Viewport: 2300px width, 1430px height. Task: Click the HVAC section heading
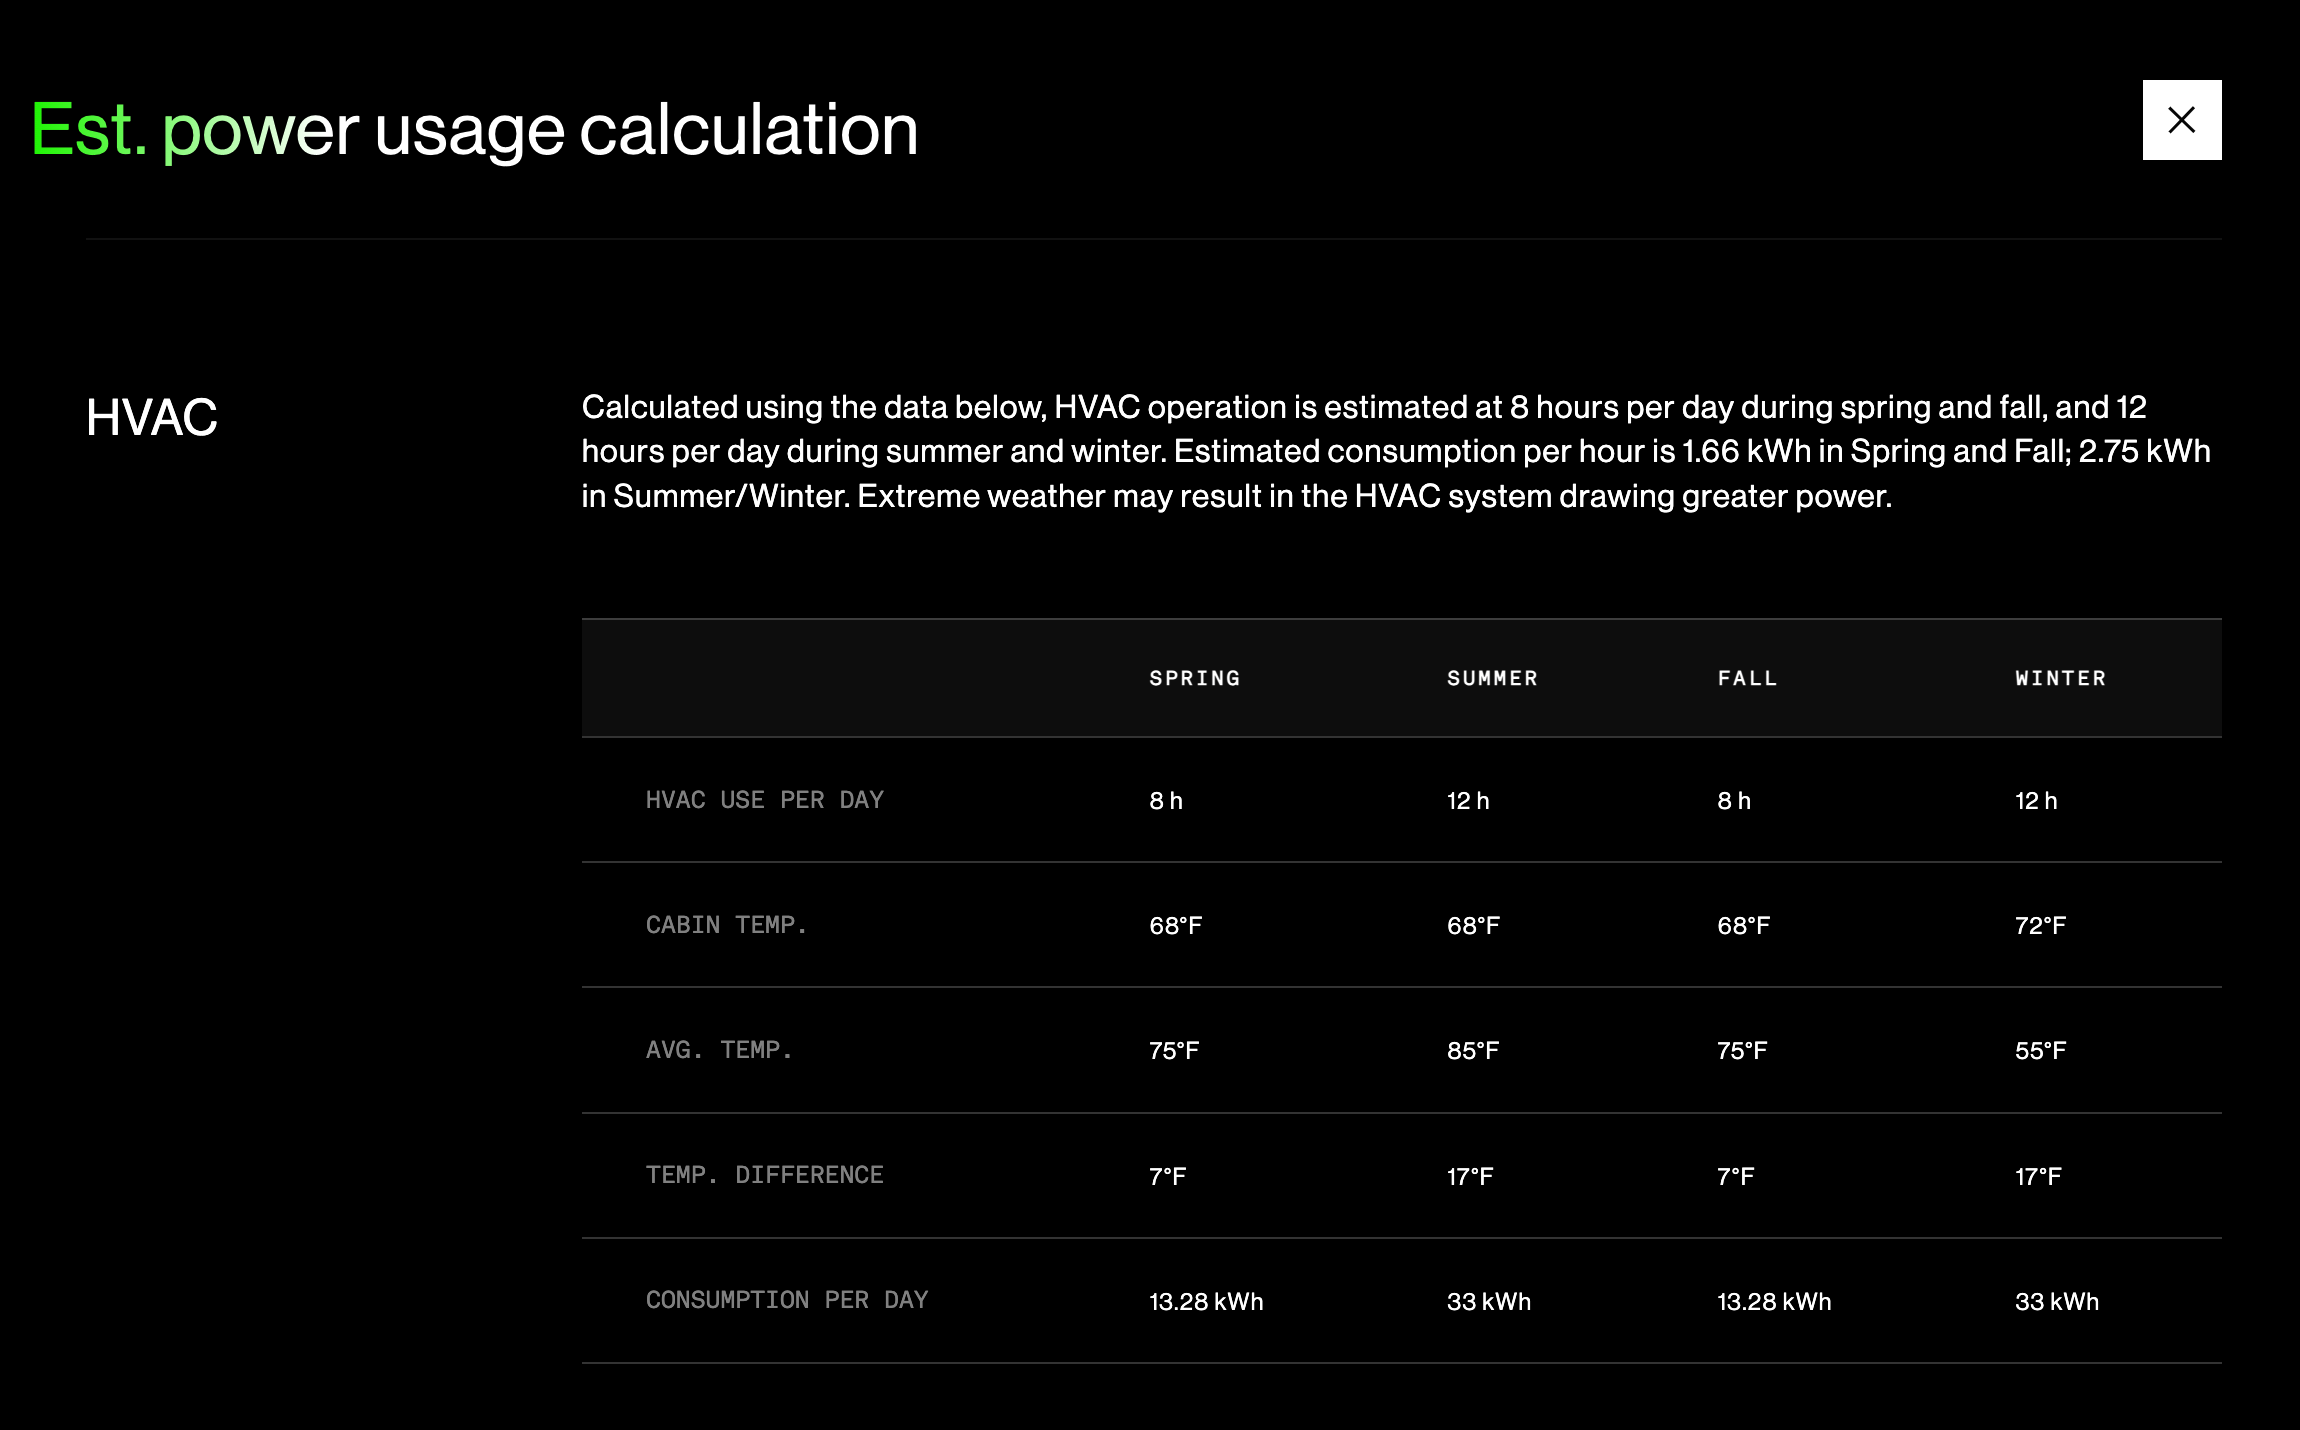[151, 417]
